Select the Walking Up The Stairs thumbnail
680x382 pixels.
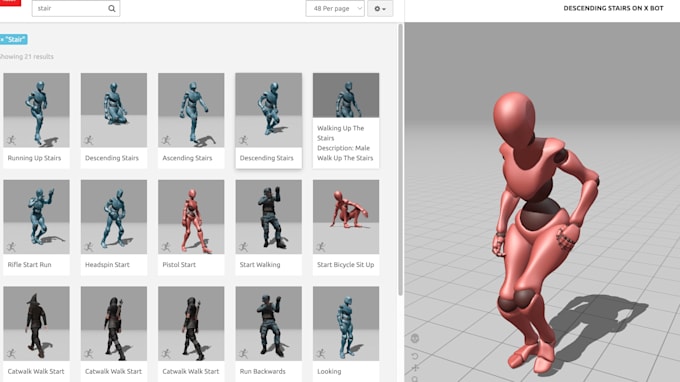pos(346,95)
